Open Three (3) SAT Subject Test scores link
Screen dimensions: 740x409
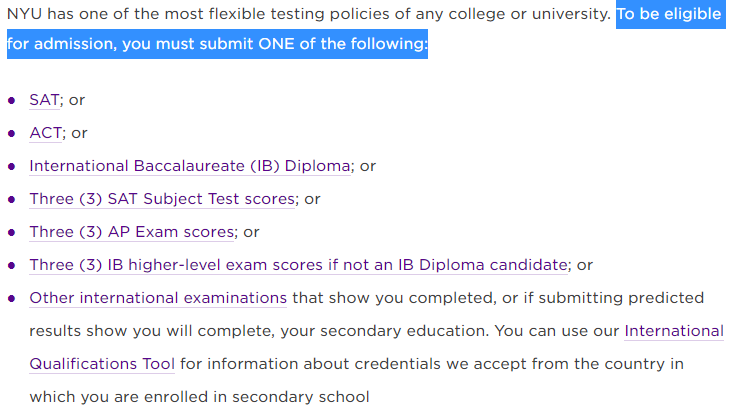click(162, 199)
